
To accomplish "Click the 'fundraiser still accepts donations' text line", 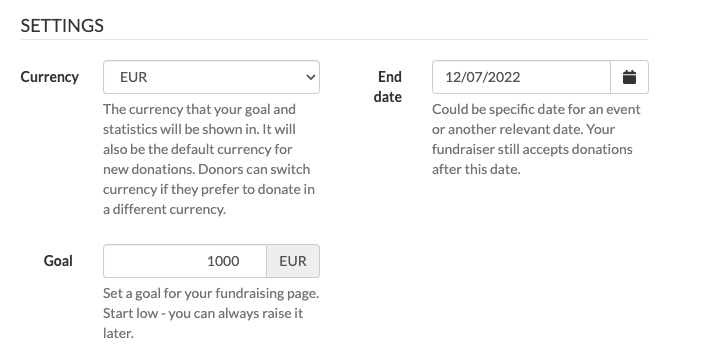I will pos(532,149).
